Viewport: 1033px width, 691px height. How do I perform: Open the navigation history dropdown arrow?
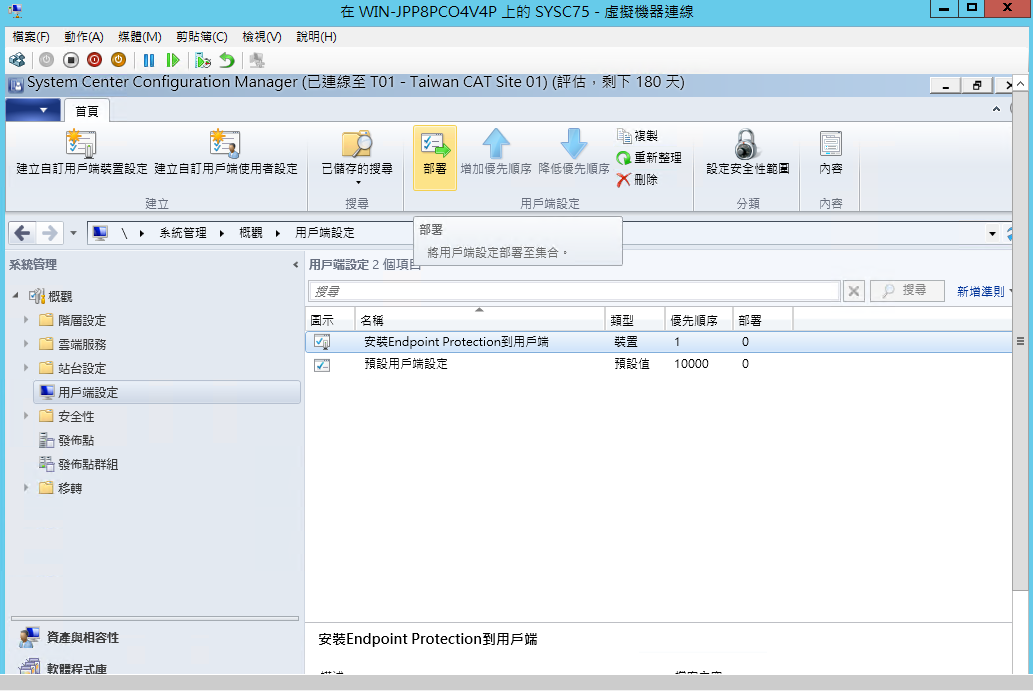73,233
